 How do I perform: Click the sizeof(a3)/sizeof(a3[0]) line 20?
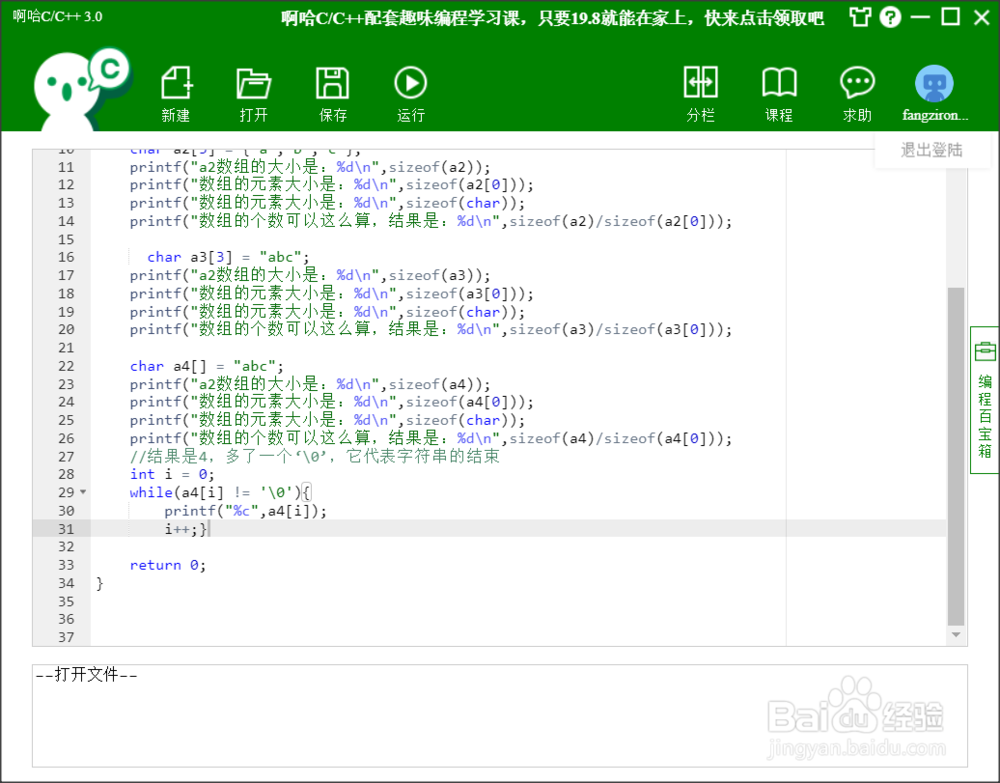[430, 330]
